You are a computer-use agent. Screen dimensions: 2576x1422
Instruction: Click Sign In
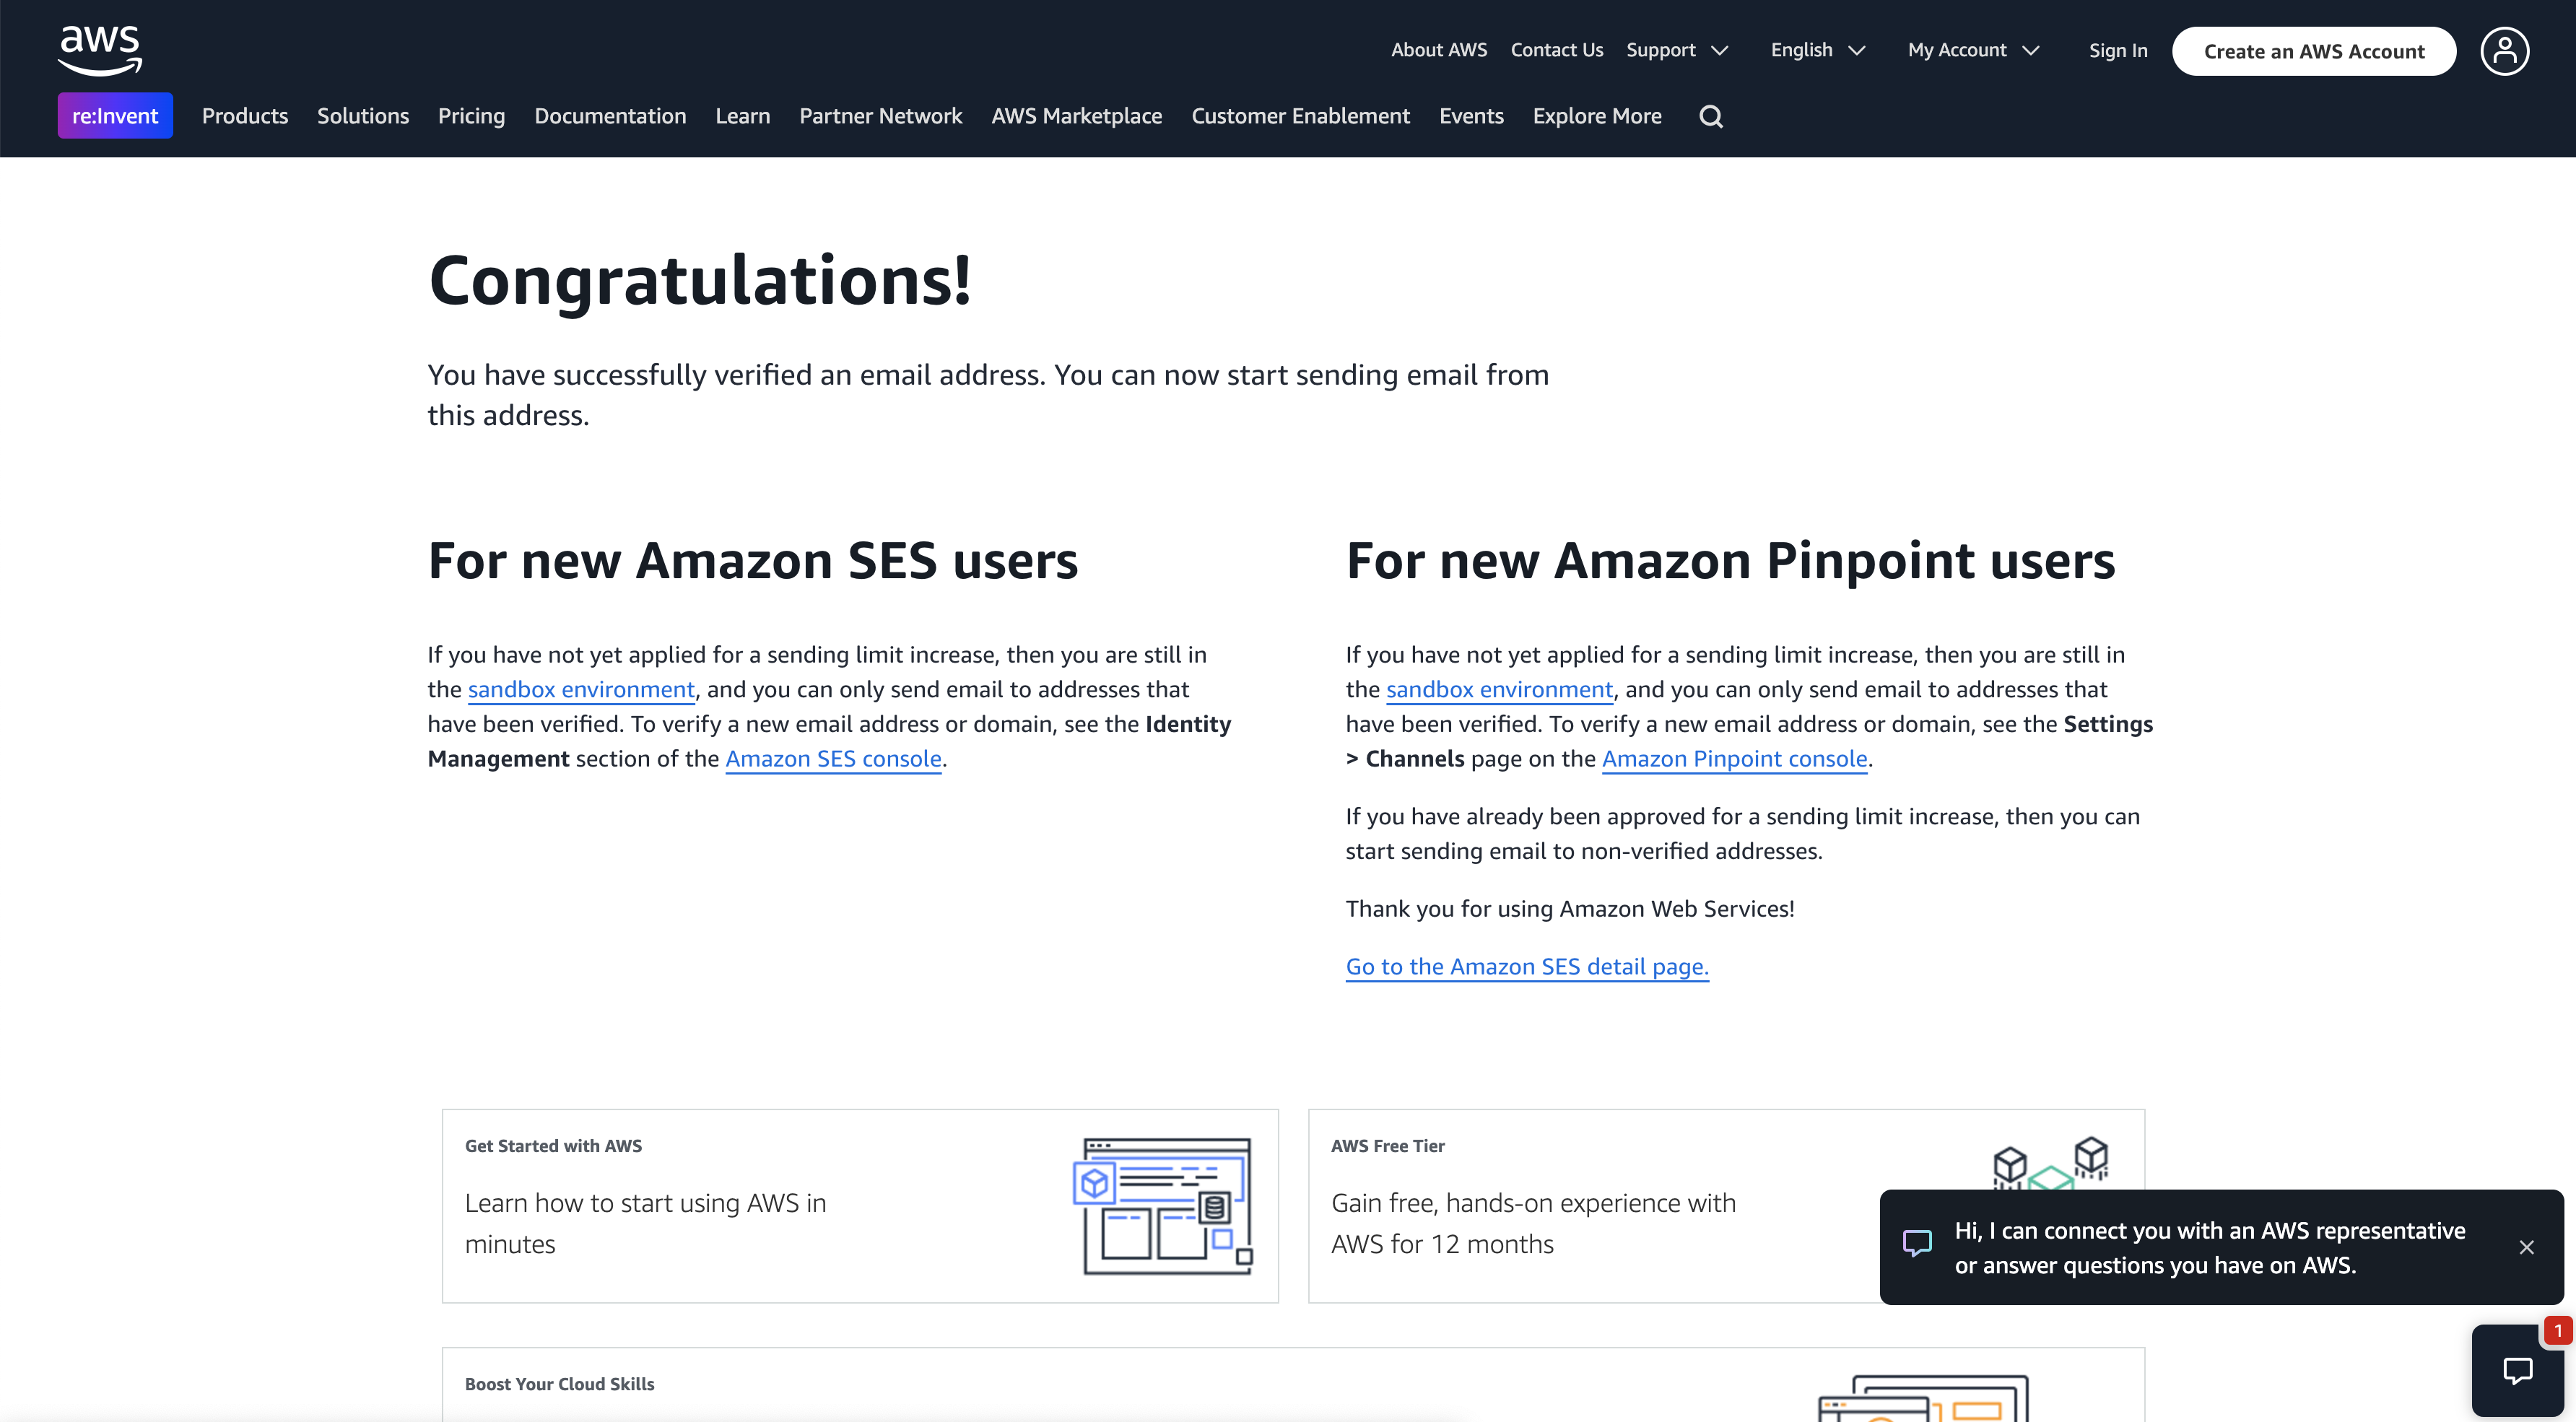coord(2118,50)
